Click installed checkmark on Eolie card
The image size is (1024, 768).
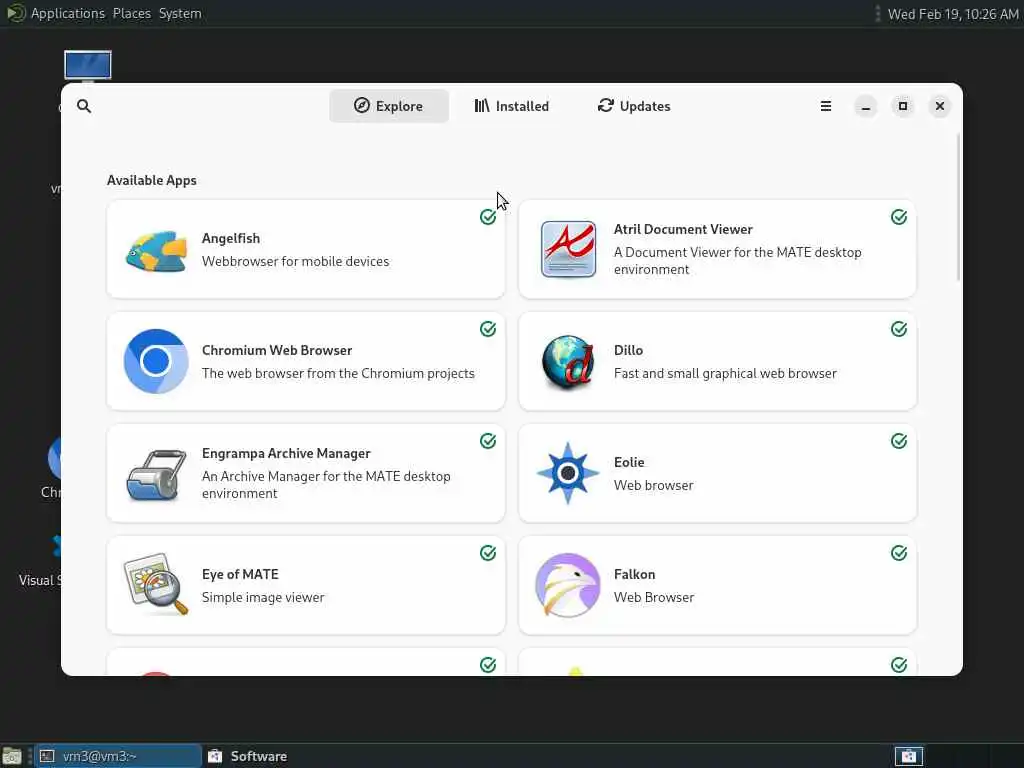pyautogui.click(x=899, y=441)
